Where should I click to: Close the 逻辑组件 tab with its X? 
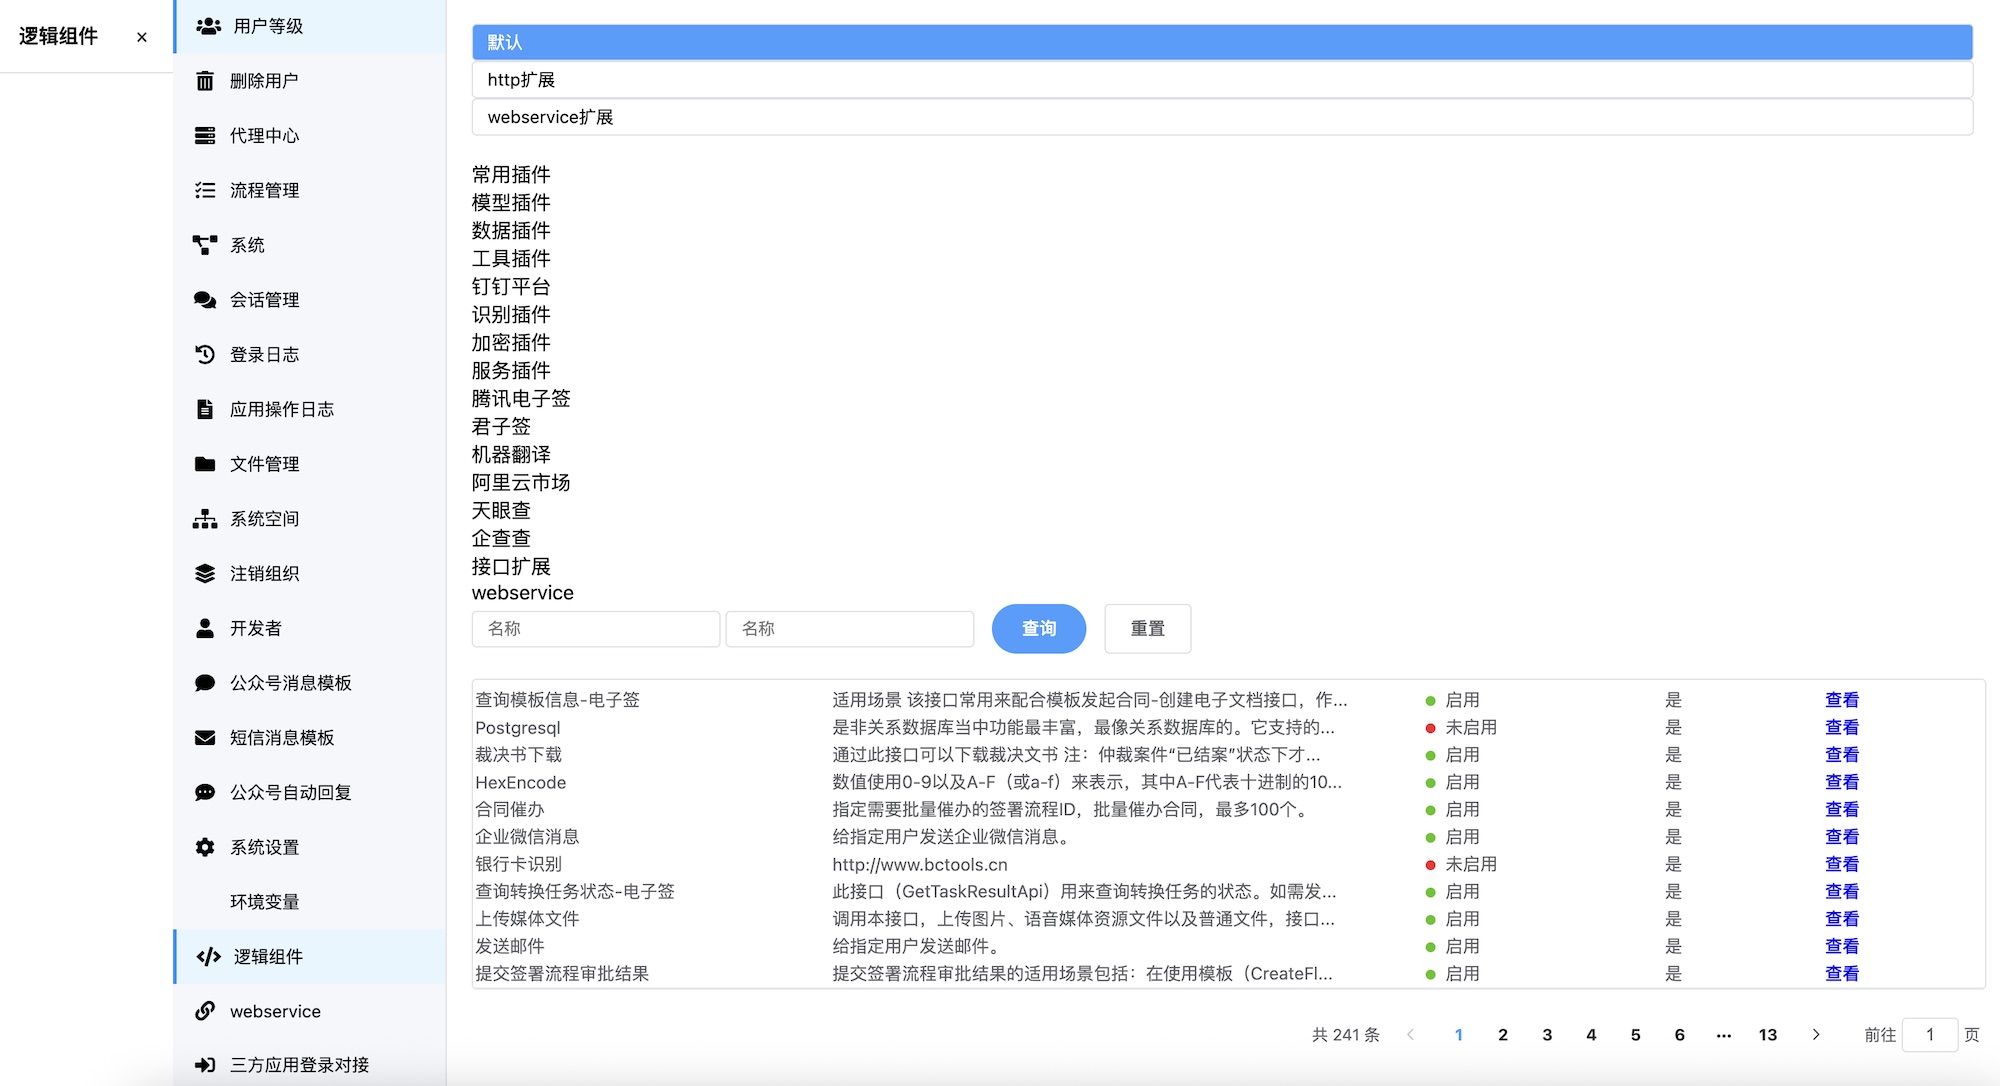[x=142, y=37]
